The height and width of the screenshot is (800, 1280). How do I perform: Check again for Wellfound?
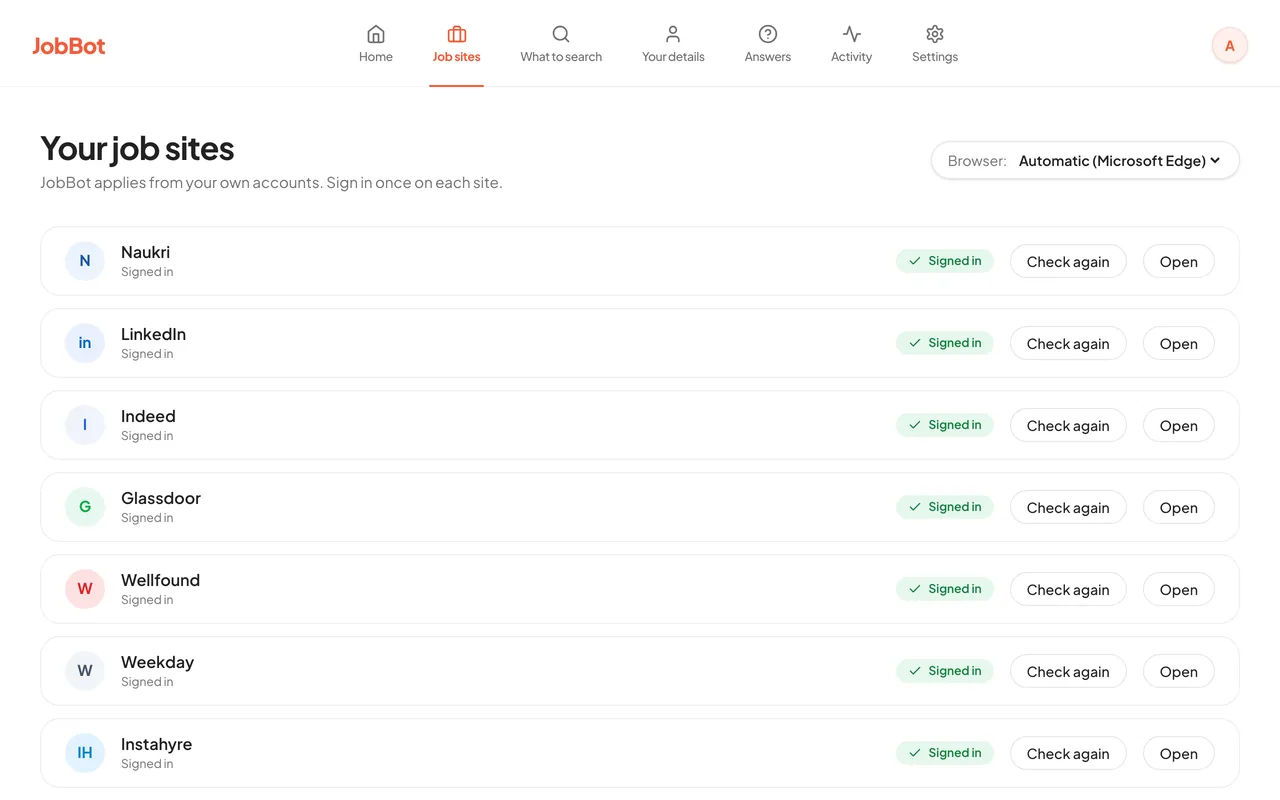click(x=1068, y=589)
